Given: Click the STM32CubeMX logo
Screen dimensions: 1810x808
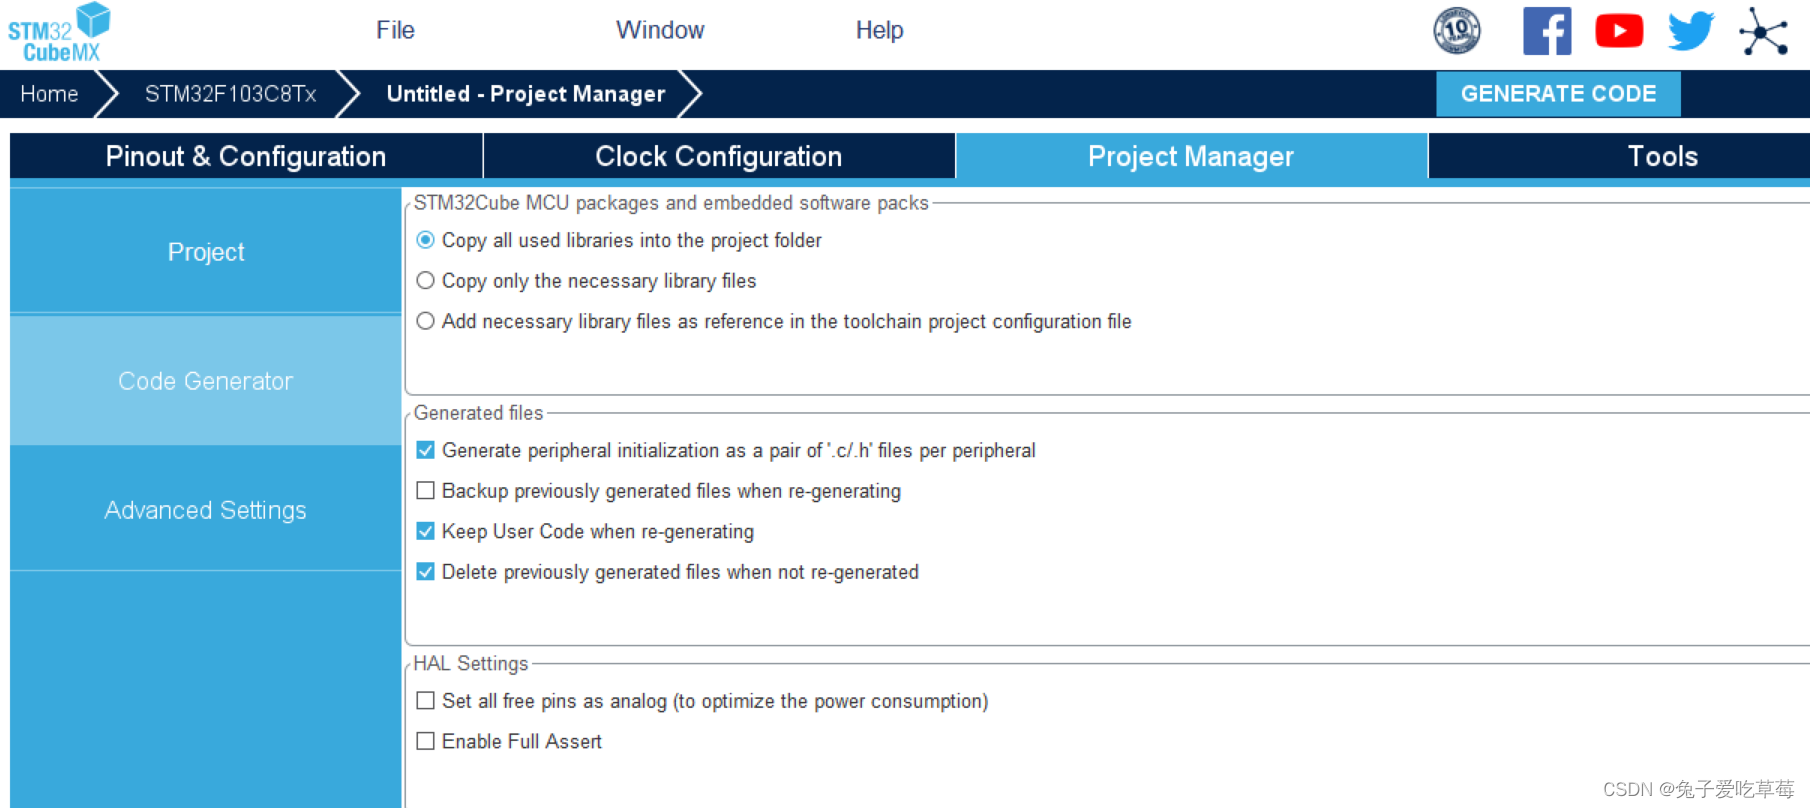Looking at the screenshot, I should click(x=59, y=33).
